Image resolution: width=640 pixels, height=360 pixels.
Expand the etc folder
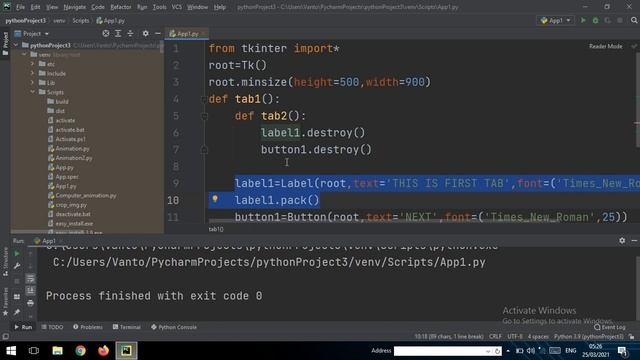32,64
